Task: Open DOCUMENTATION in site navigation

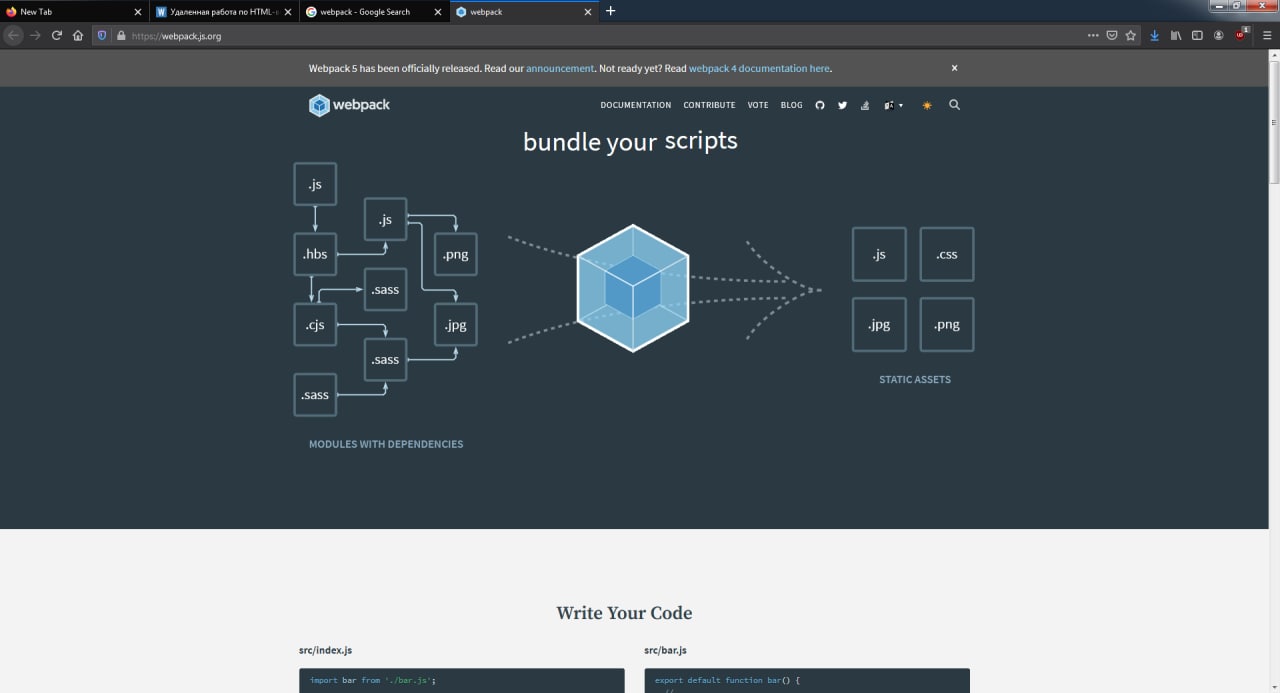Action: click(x=636, y=105)
